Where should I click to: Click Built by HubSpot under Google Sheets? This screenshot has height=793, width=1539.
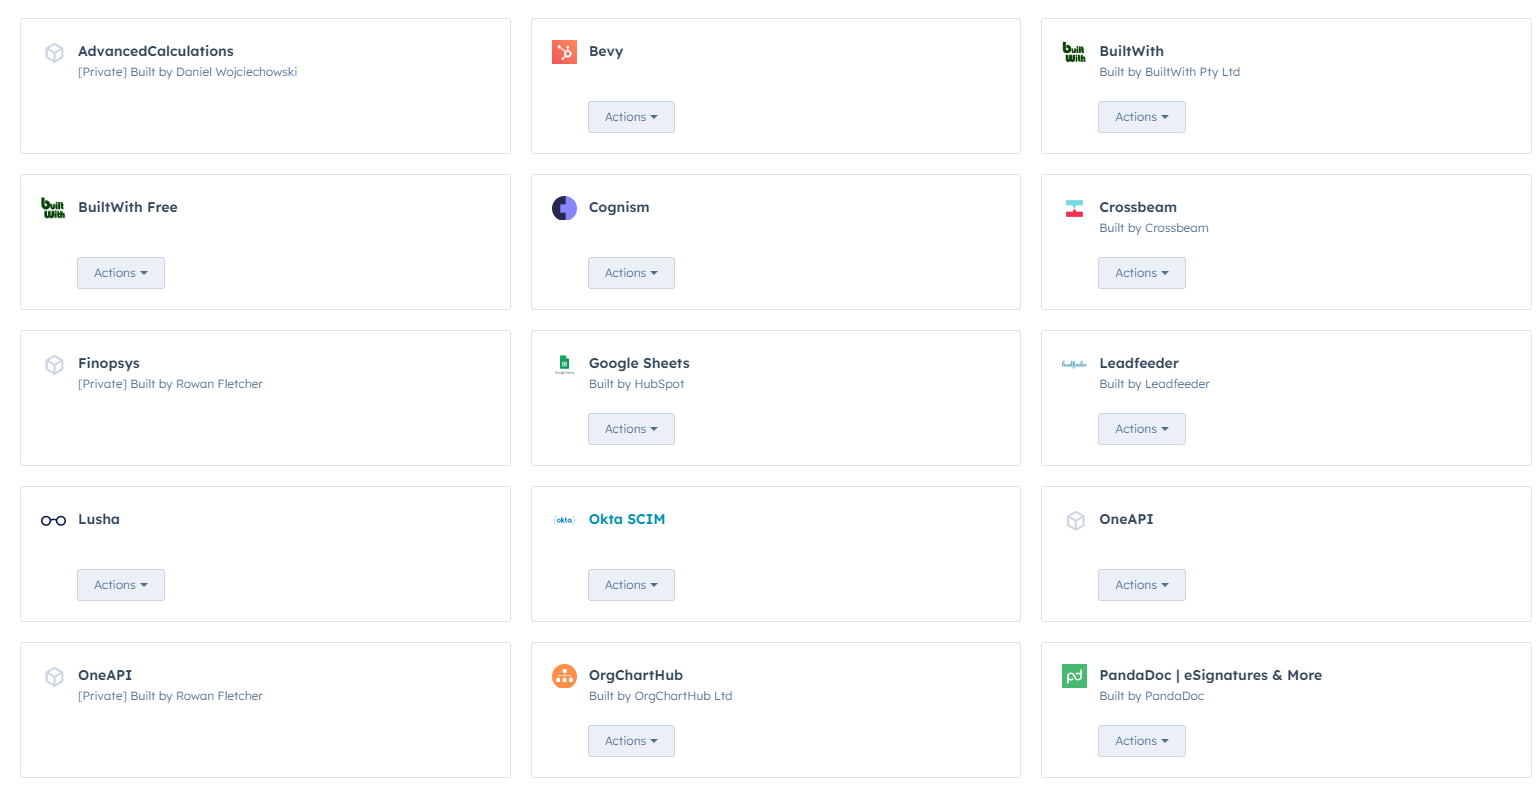(x=636, y=384)
